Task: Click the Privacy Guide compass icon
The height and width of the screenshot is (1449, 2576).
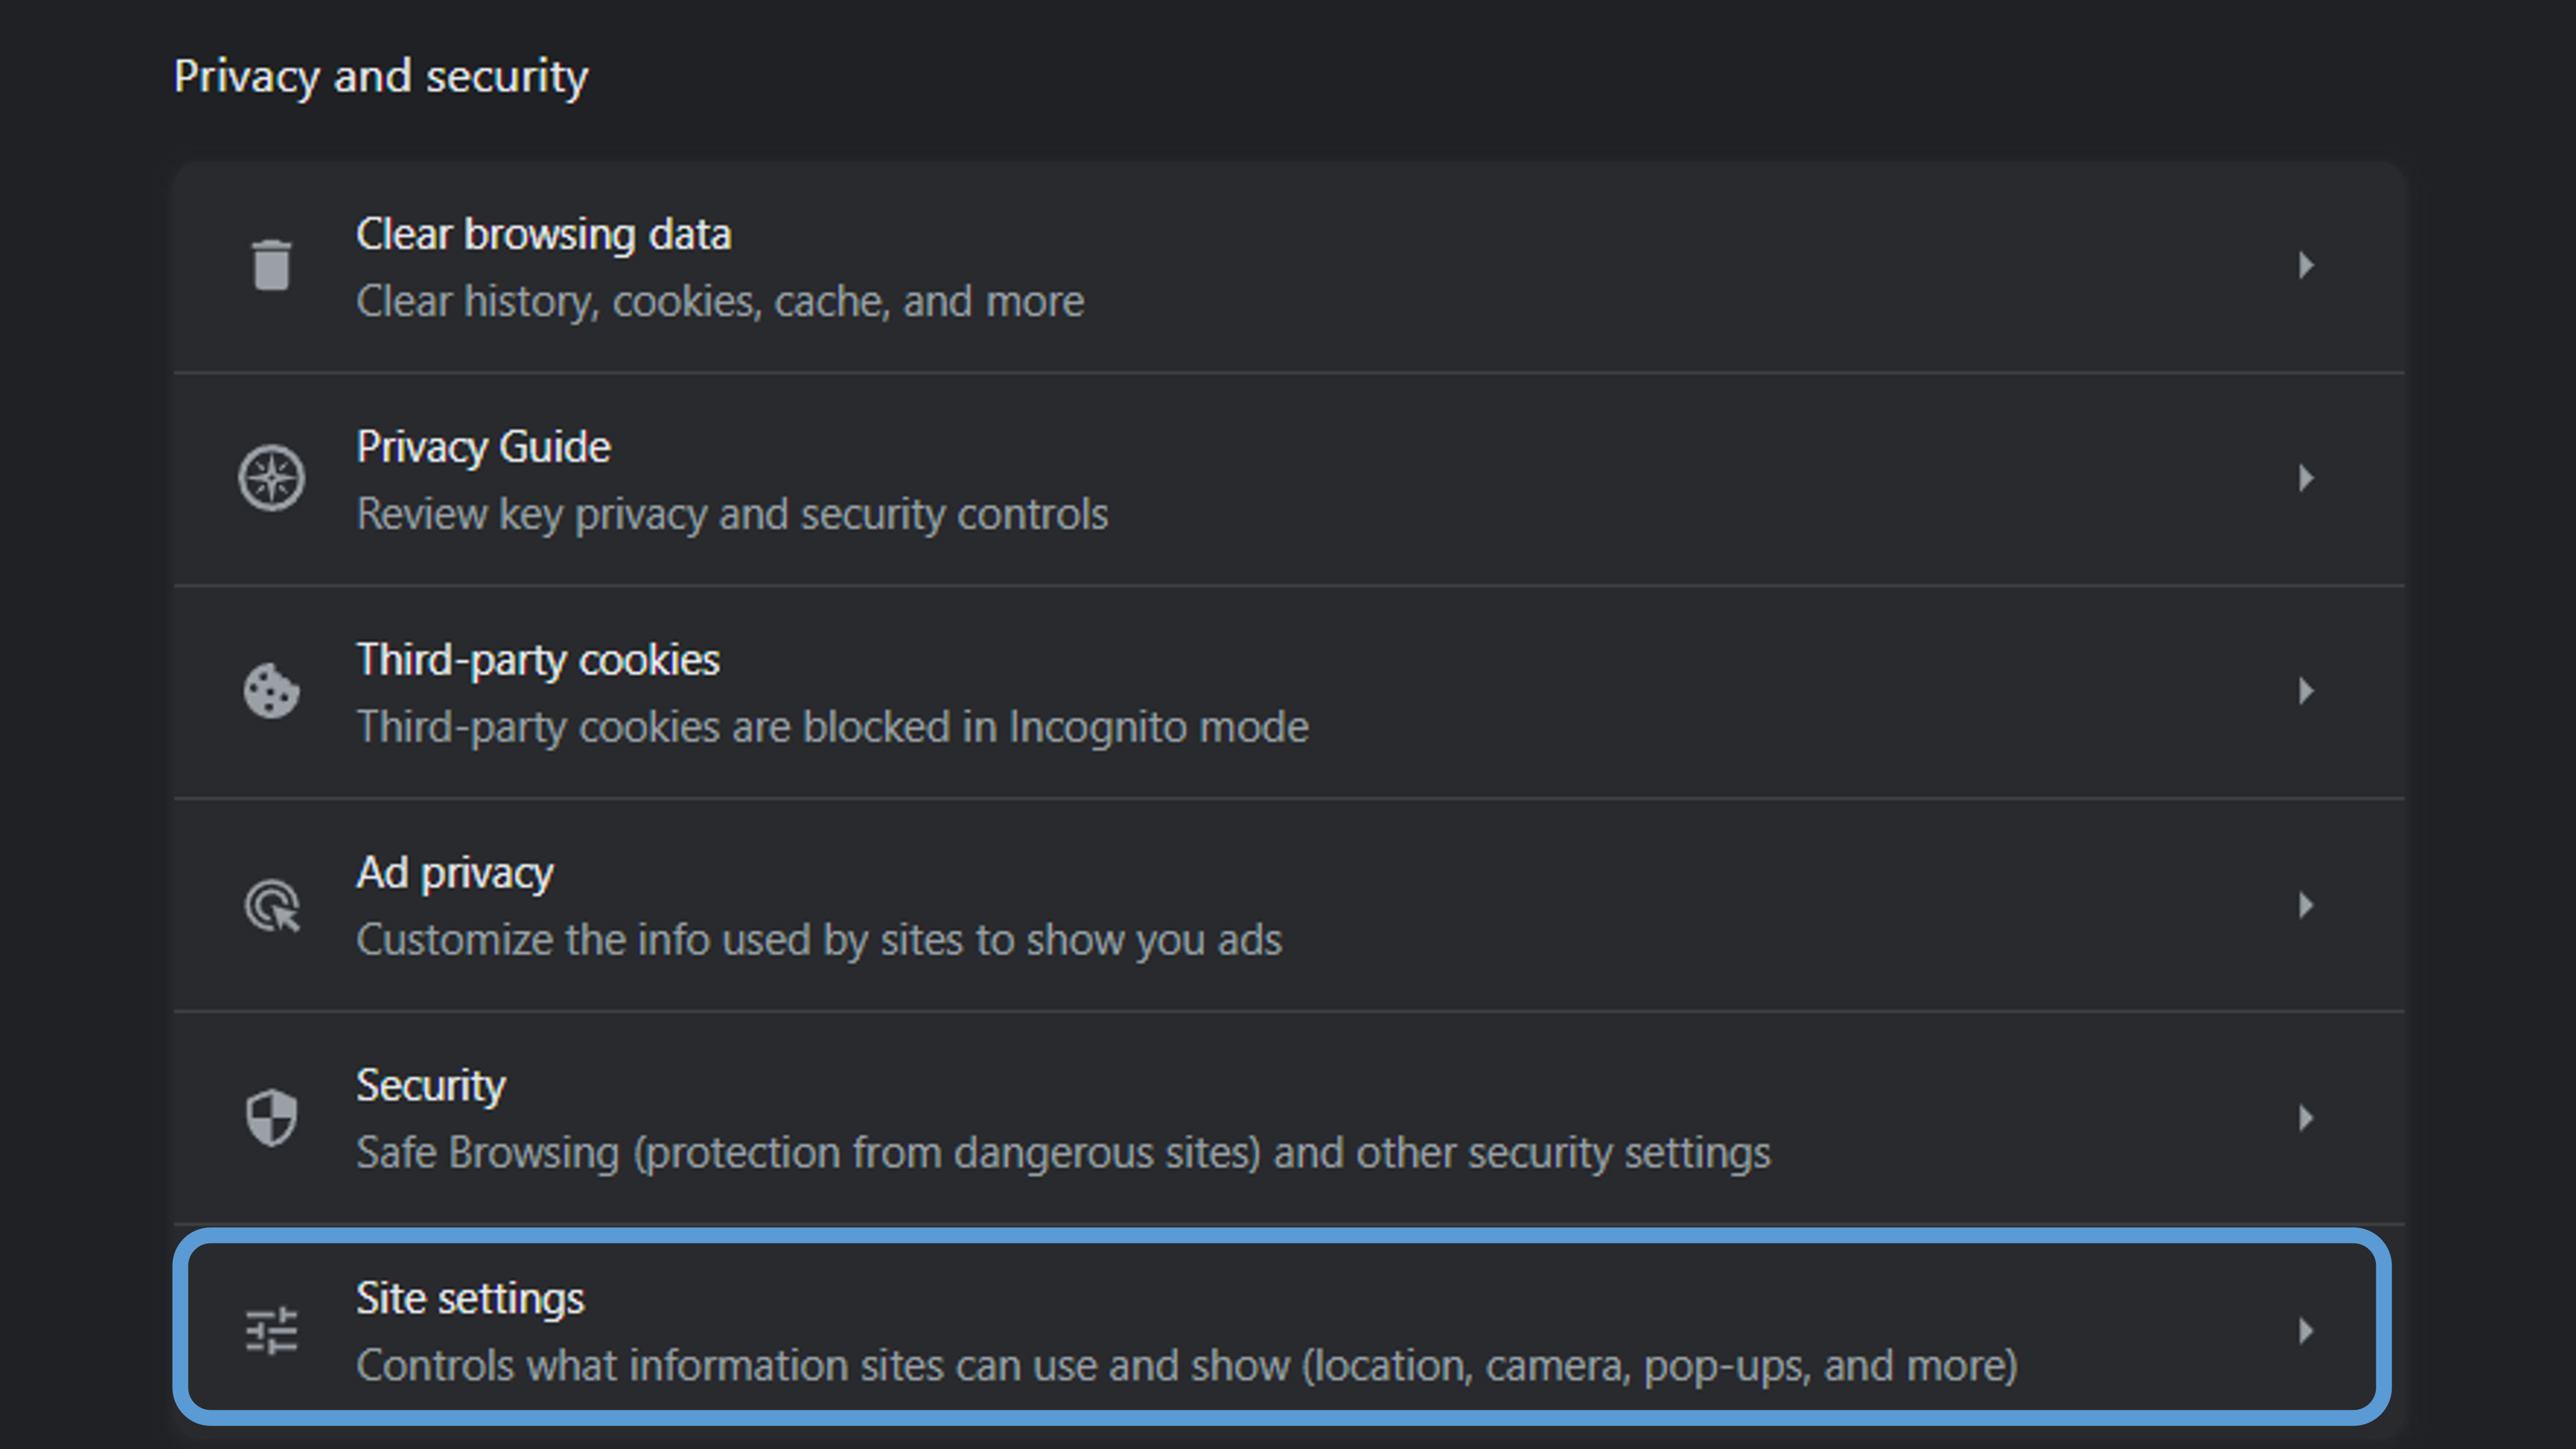Action: tap(271, 478)
